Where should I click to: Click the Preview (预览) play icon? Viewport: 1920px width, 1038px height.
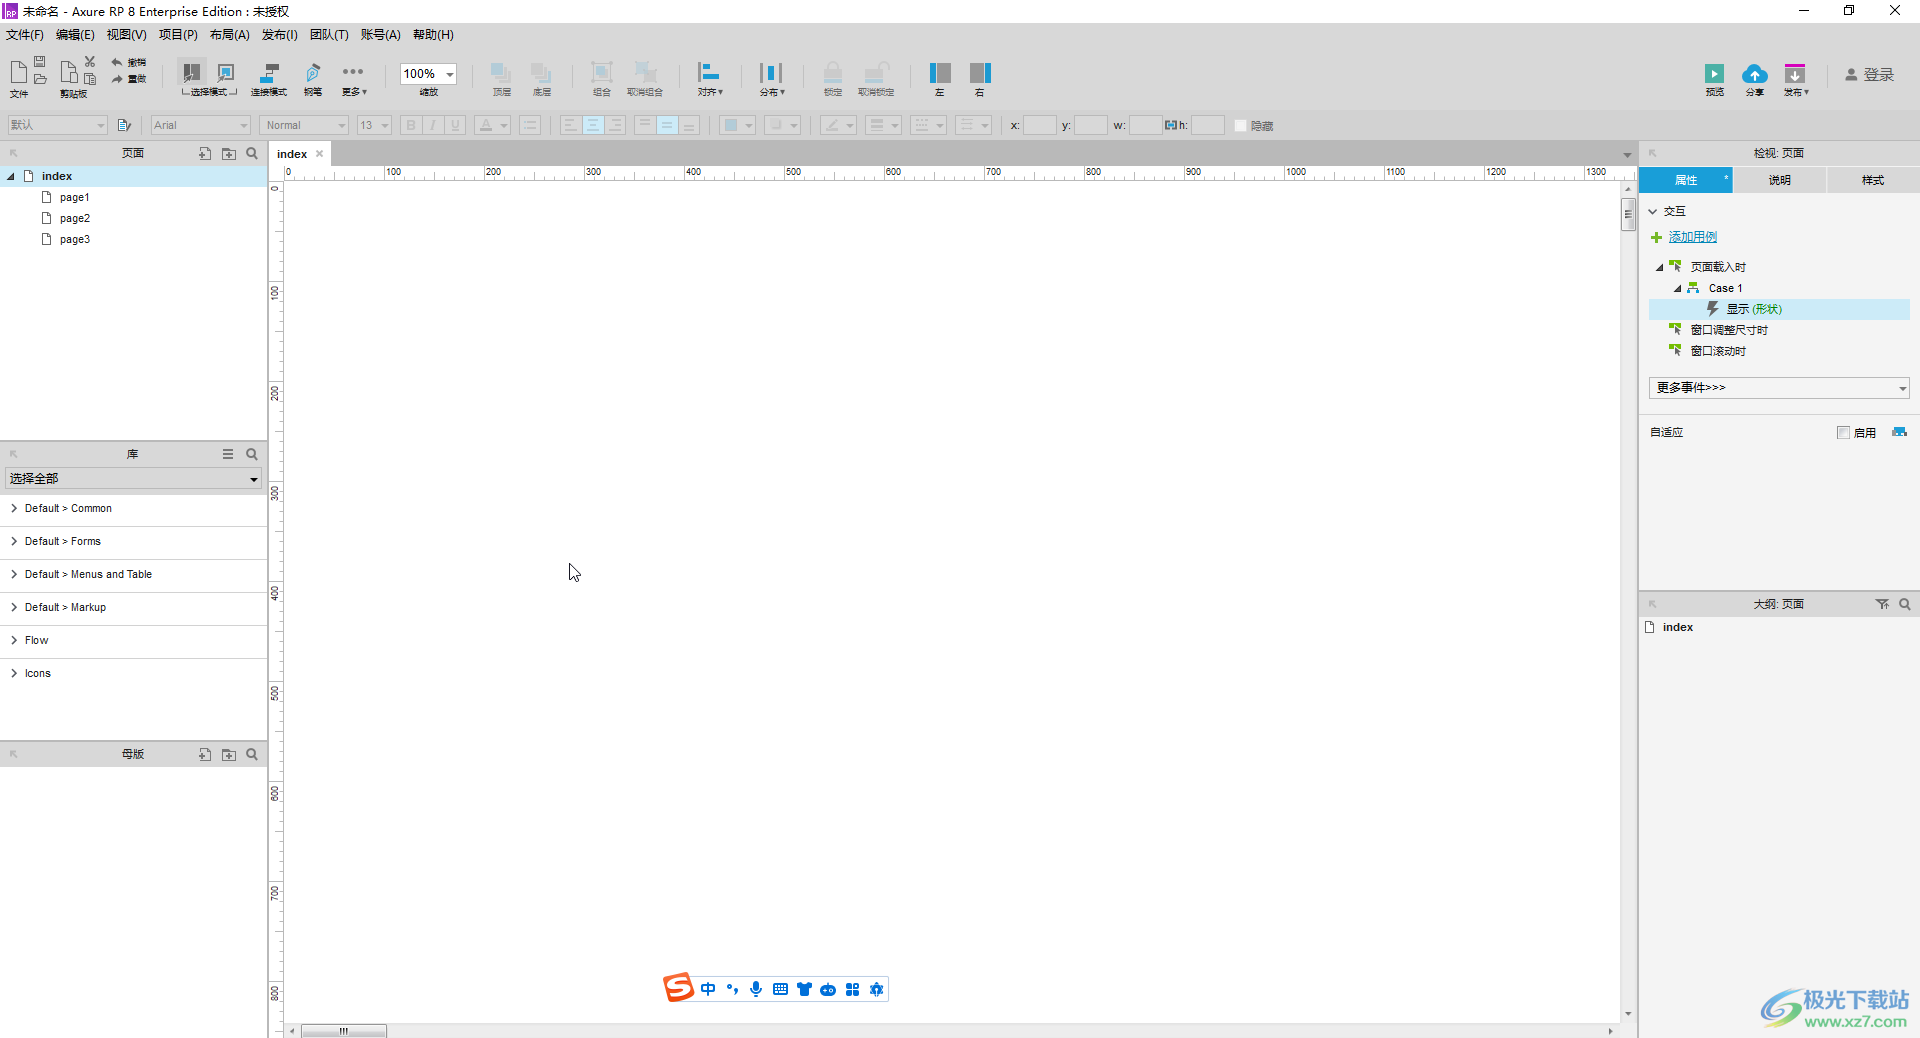click(1714, 74)
